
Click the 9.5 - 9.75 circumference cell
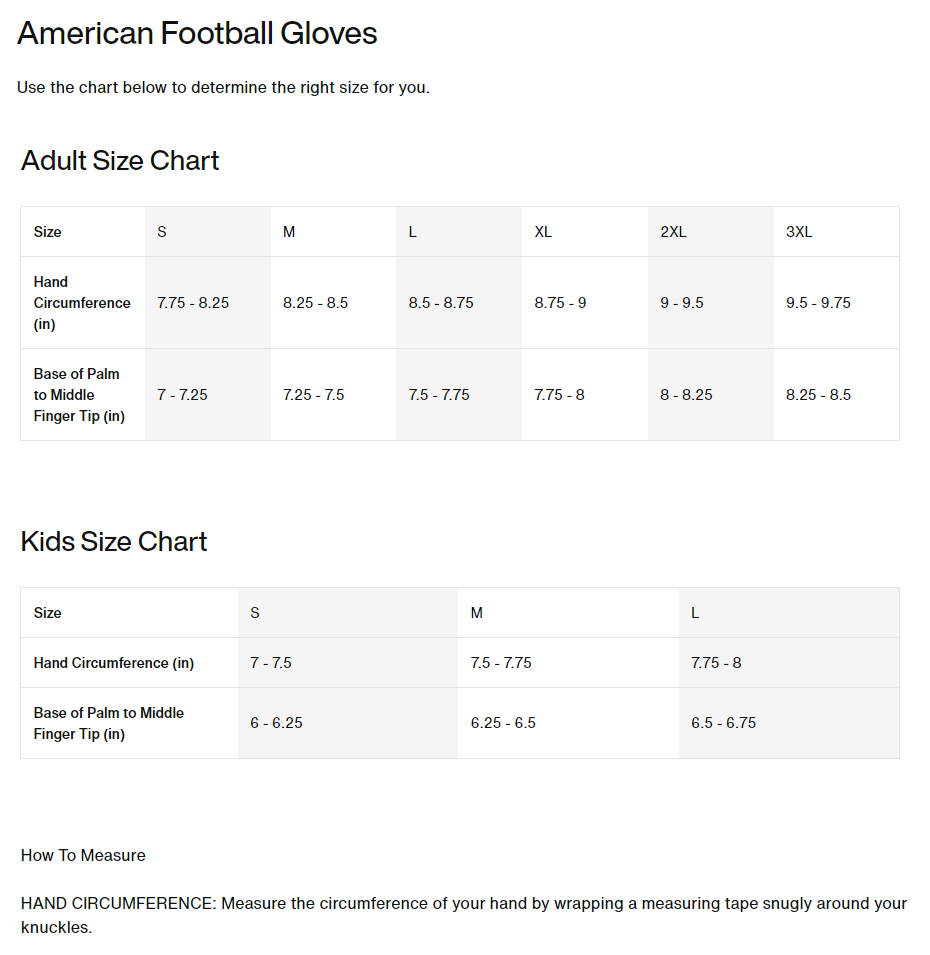pos(836,303)
